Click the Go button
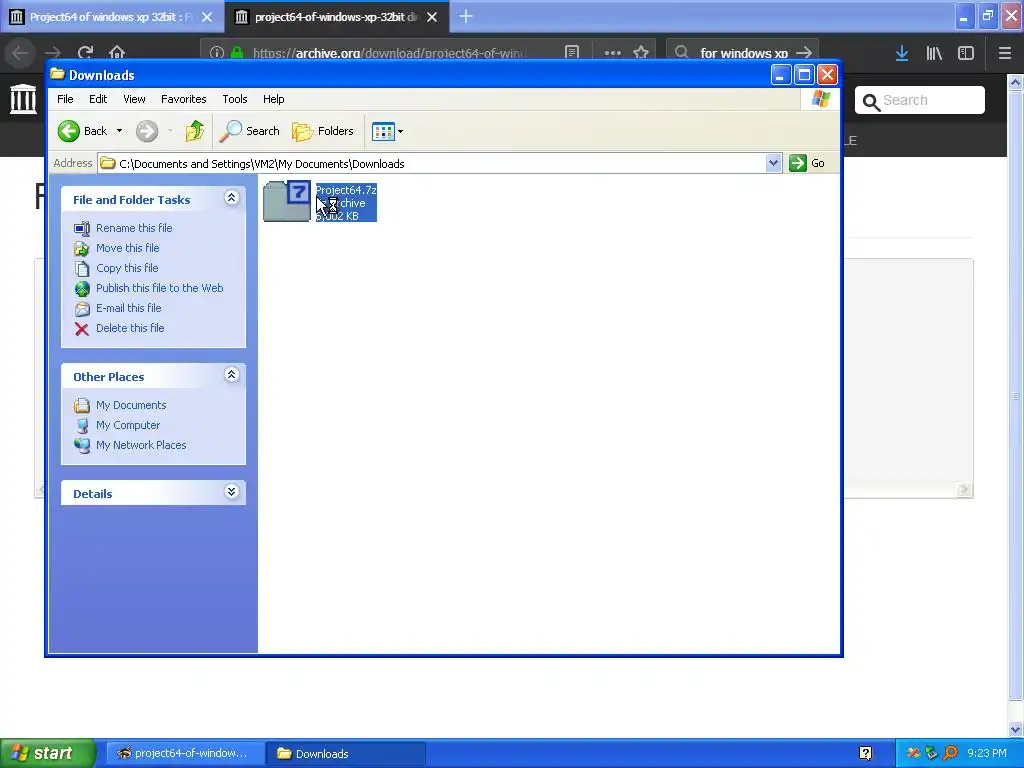The height and width of the screenshot is (768, 1024). tap(807, 163)
